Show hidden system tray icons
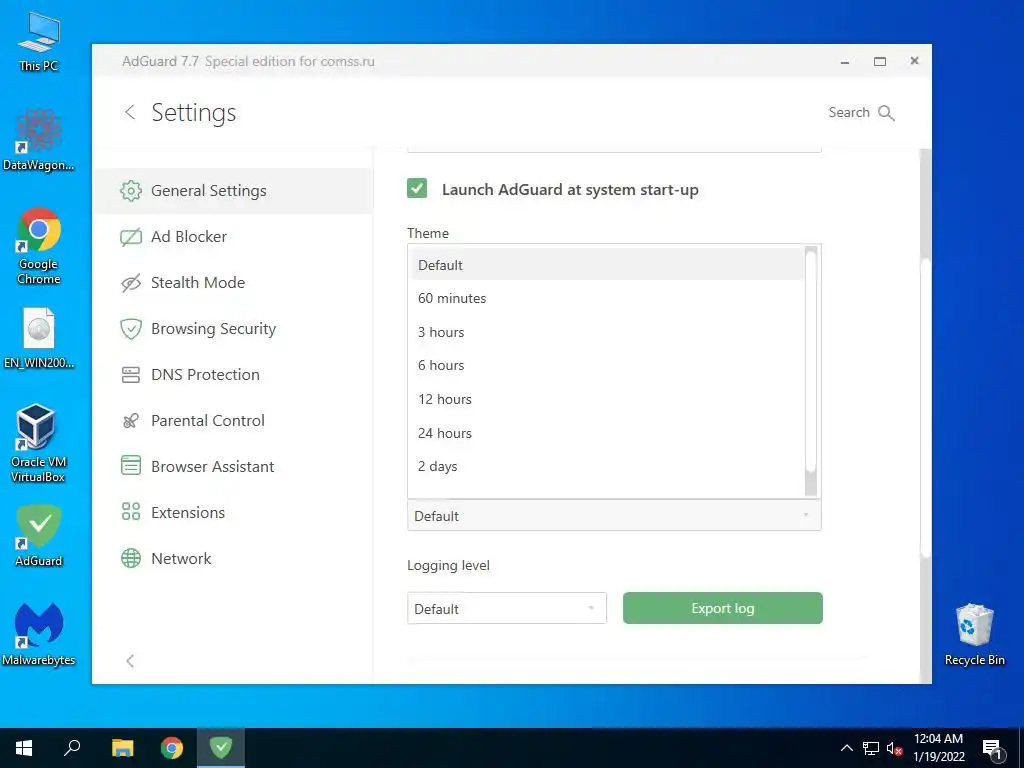Screen dimensions: 1024x768 (x=846, y=748)
